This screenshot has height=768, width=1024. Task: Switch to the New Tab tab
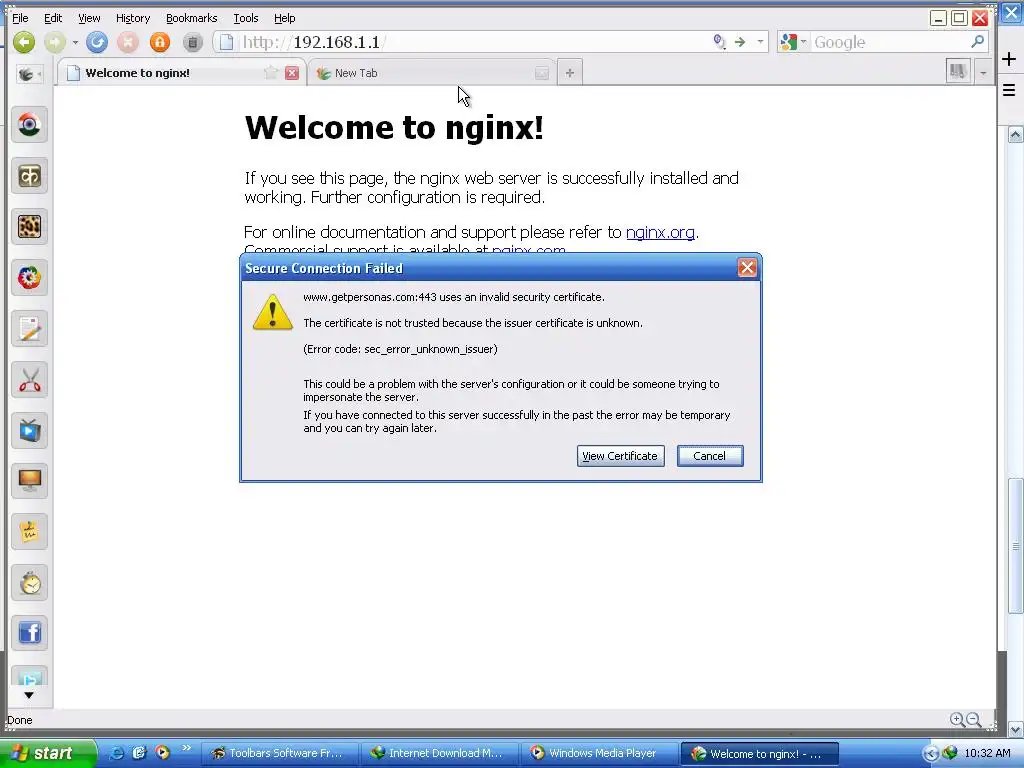[431, 73]
